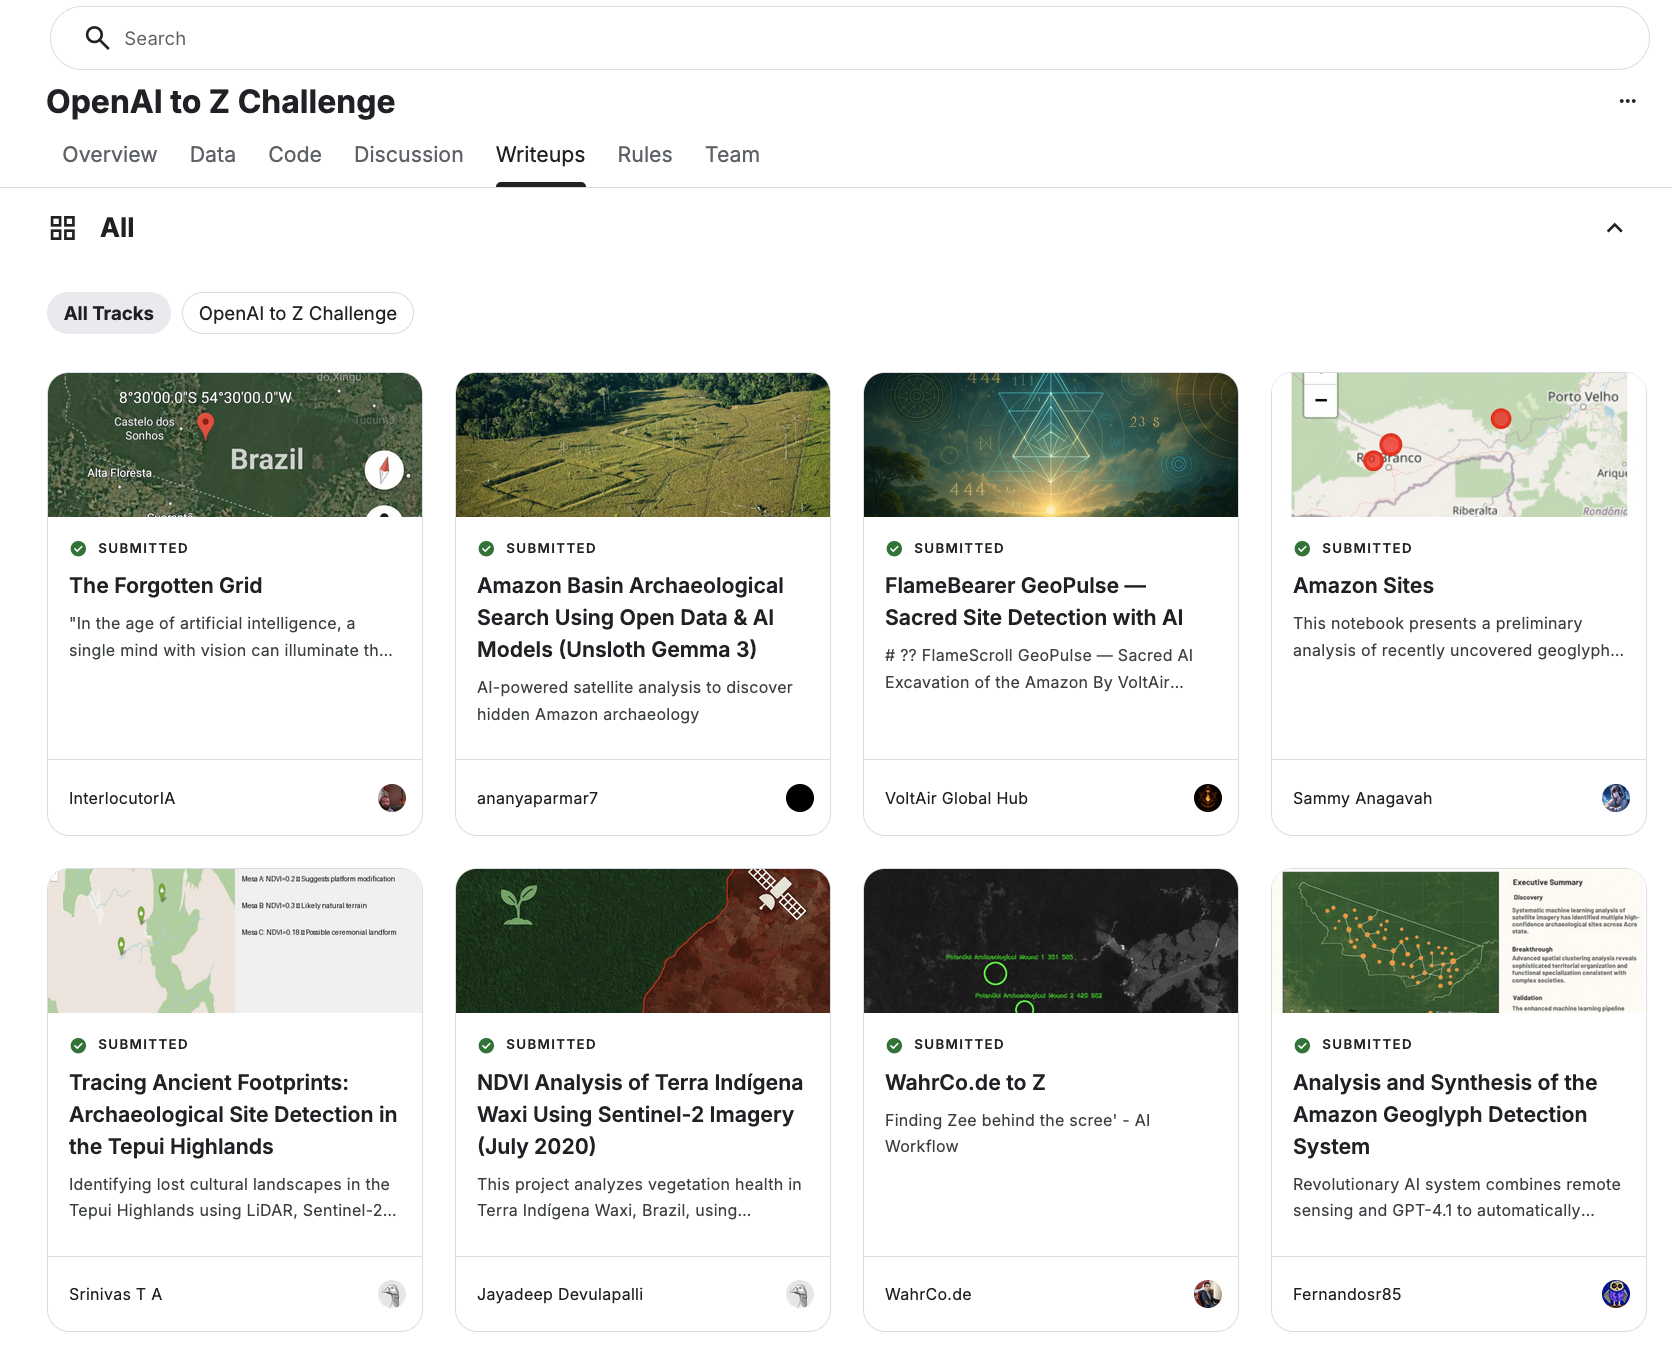Viewport: 1672px width, 1346px height.
Task: Open the Amazon Sites writeup title
Action: point(1363,586)
